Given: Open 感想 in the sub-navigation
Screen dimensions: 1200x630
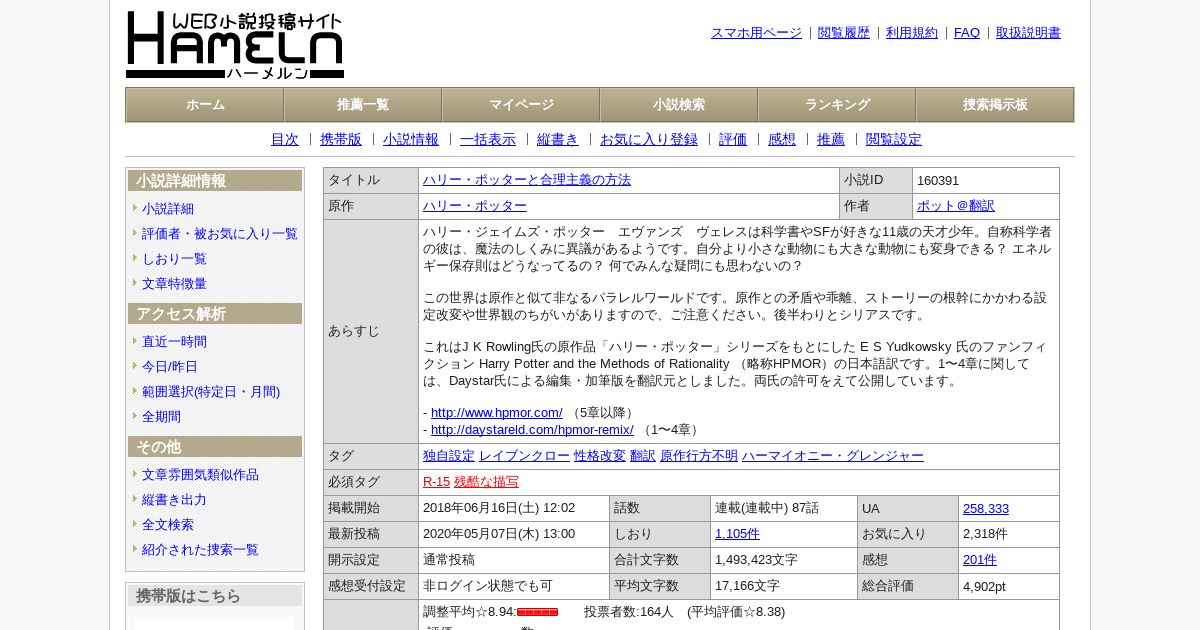Looking at the screenshot, I should point(782,140).
